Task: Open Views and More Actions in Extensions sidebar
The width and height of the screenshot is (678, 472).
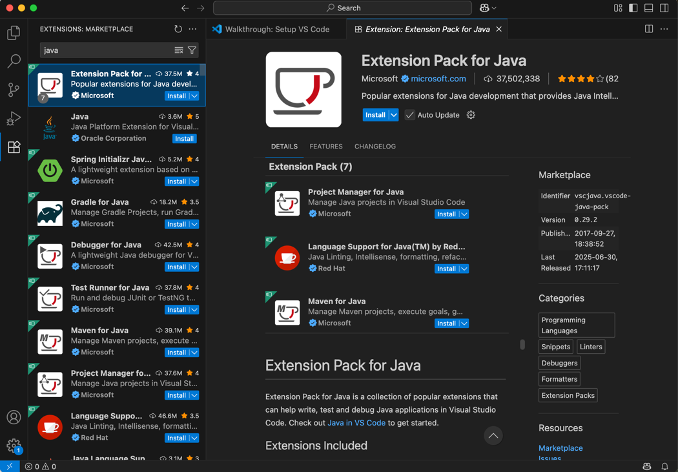Action: (x=192, y=29)
